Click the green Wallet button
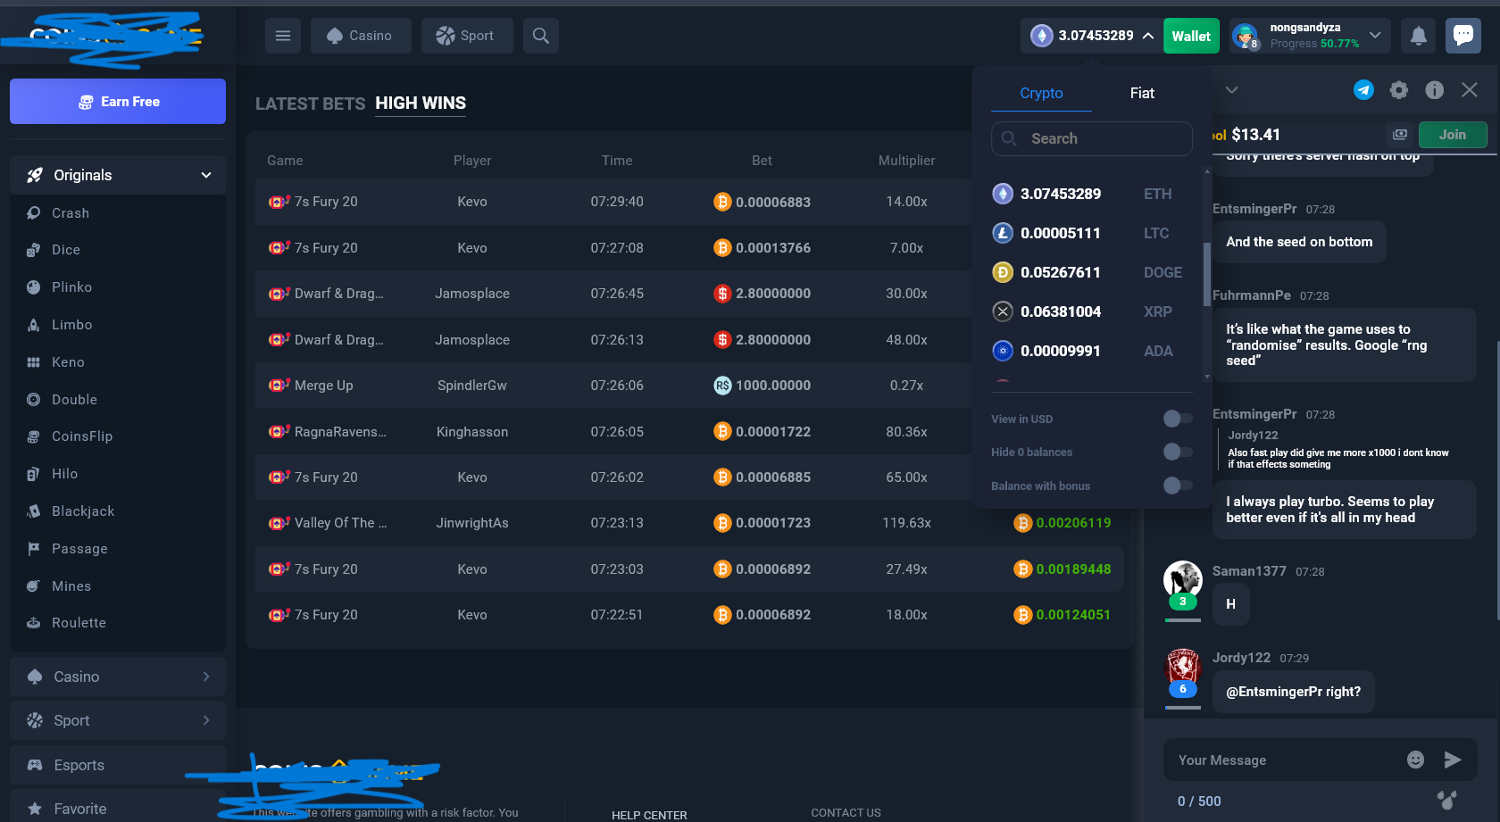 [x=1191, y=36]
